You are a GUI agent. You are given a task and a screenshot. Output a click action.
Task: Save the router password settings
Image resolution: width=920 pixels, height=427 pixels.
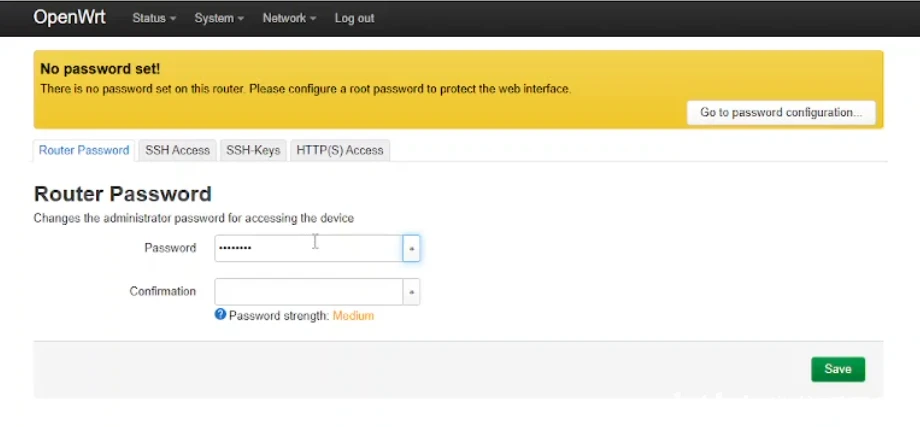tap(837, 369)
